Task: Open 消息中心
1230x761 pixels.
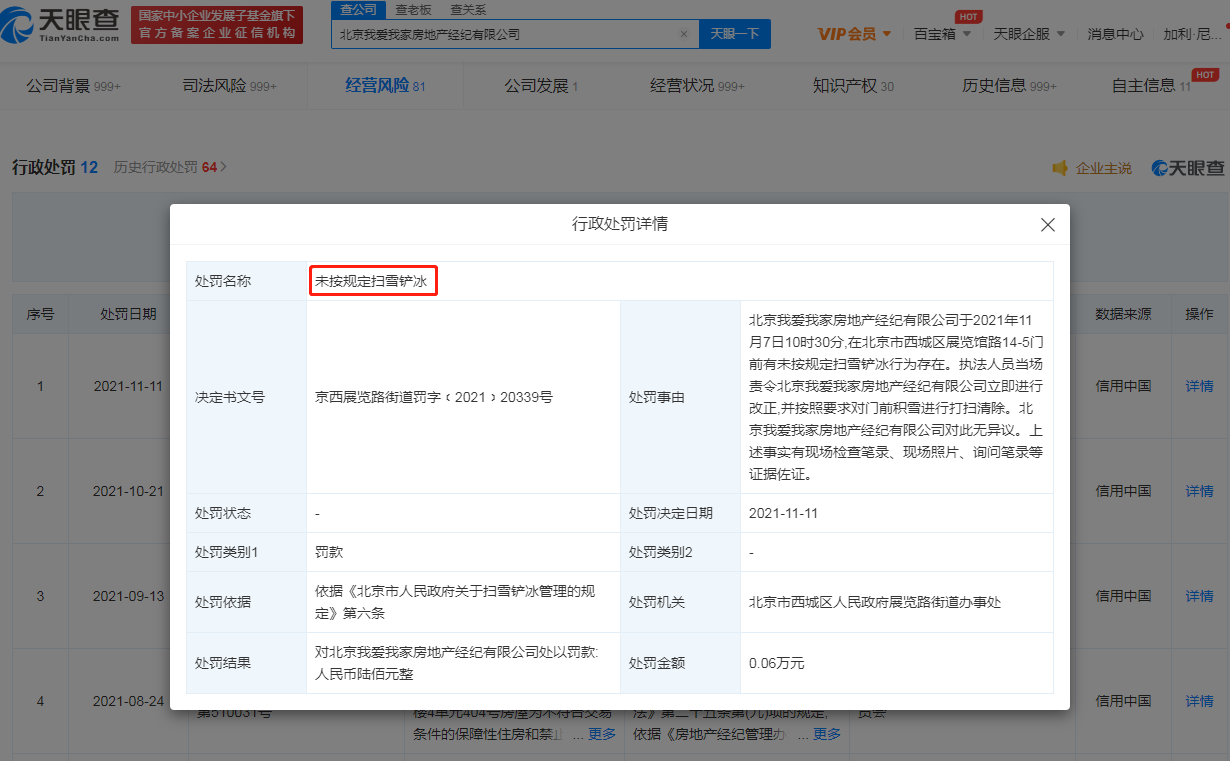Action: [x=1115, y=33]
